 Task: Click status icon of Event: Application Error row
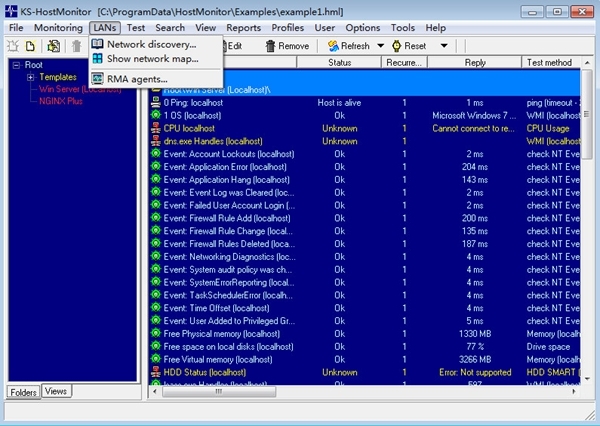pyautogui.click(x=156, y=166)
